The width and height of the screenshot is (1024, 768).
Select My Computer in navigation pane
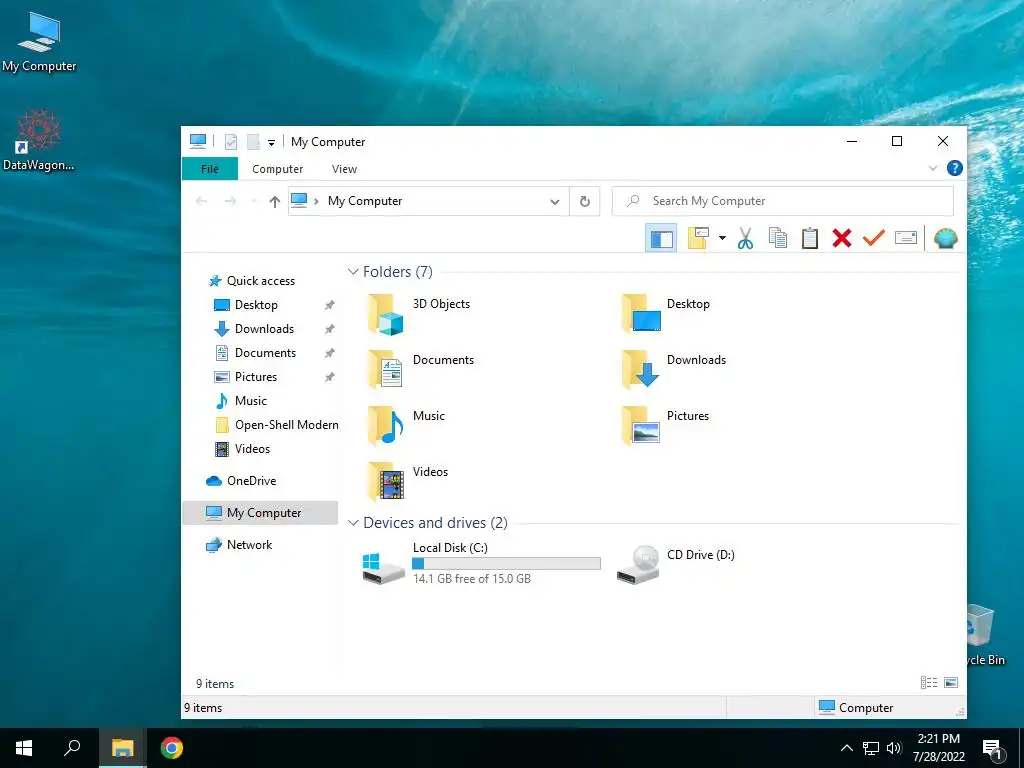click(261, 513)
